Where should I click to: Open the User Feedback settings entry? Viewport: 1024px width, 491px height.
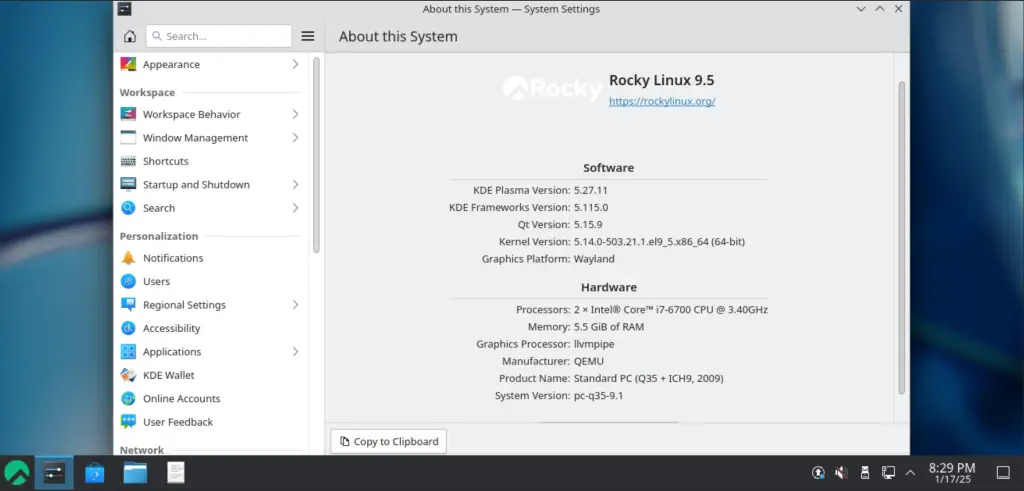210,422
